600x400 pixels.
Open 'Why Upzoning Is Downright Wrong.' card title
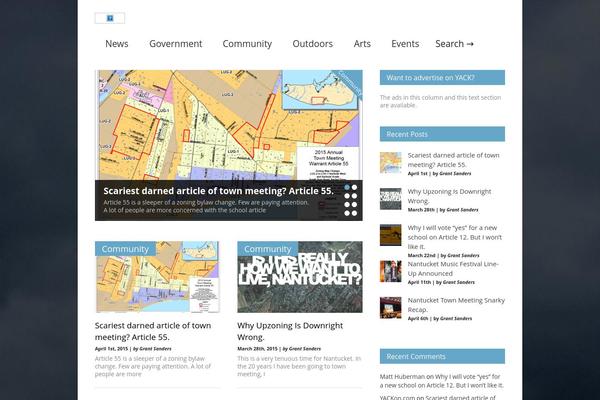[290, 331]
